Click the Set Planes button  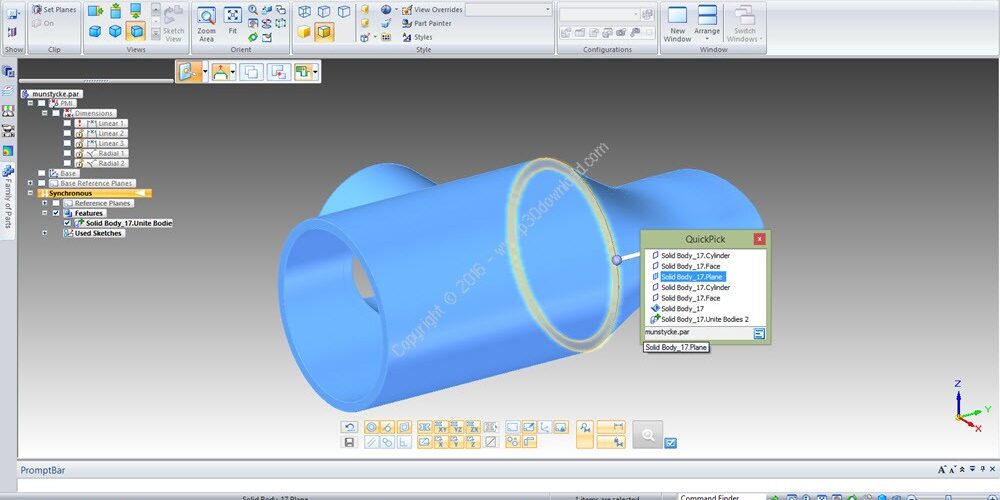tap(54, 10)
